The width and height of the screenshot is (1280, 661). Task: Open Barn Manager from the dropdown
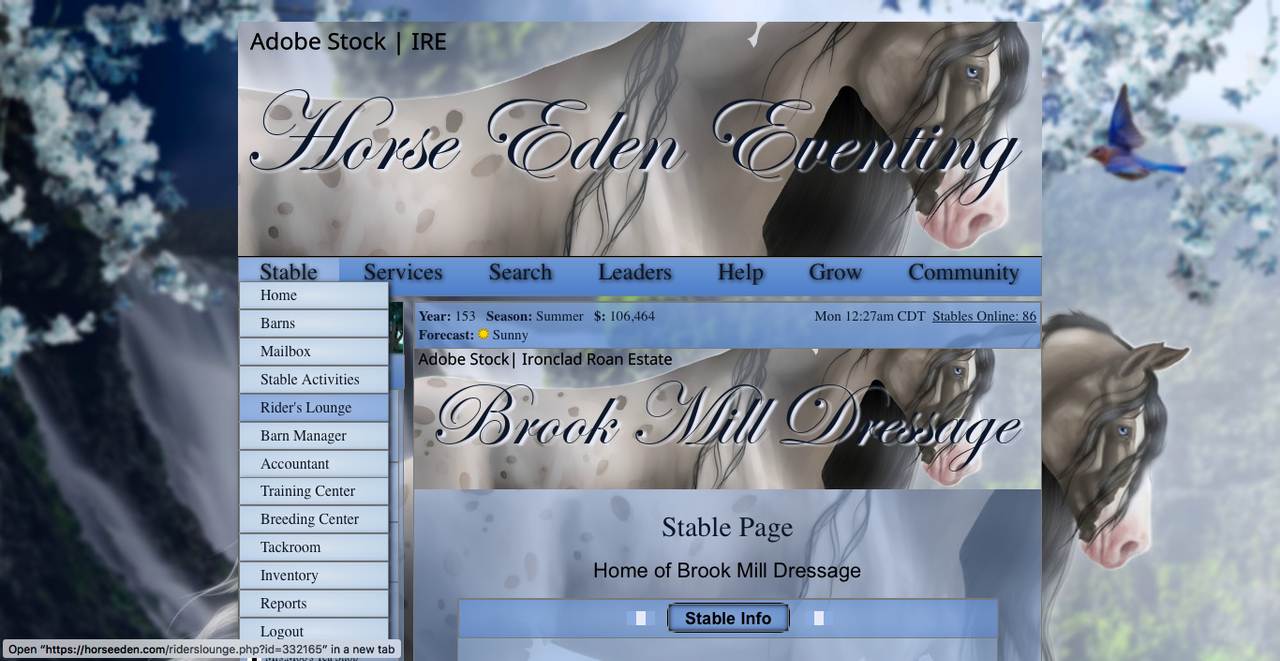[314, 435]
